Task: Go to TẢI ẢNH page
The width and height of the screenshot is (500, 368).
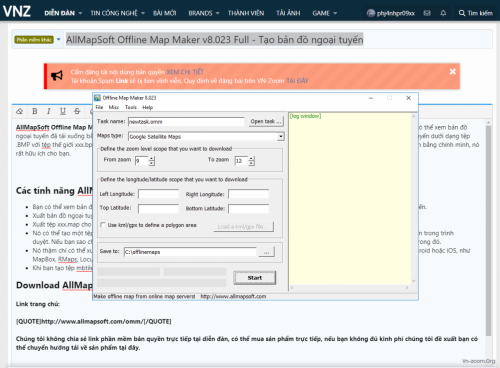Action: point(288,13)
